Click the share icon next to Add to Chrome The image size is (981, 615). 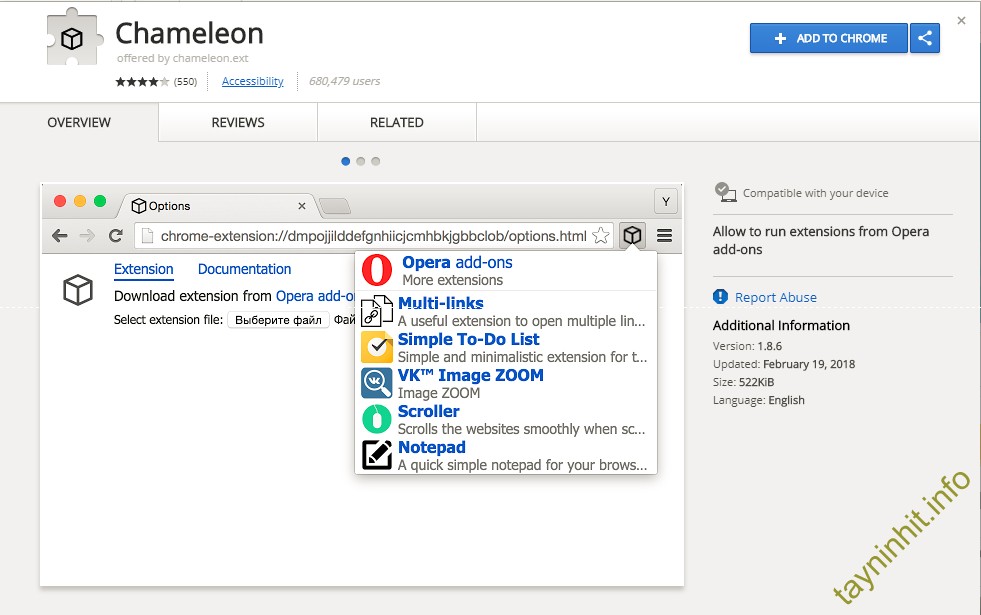pos(925,38)
